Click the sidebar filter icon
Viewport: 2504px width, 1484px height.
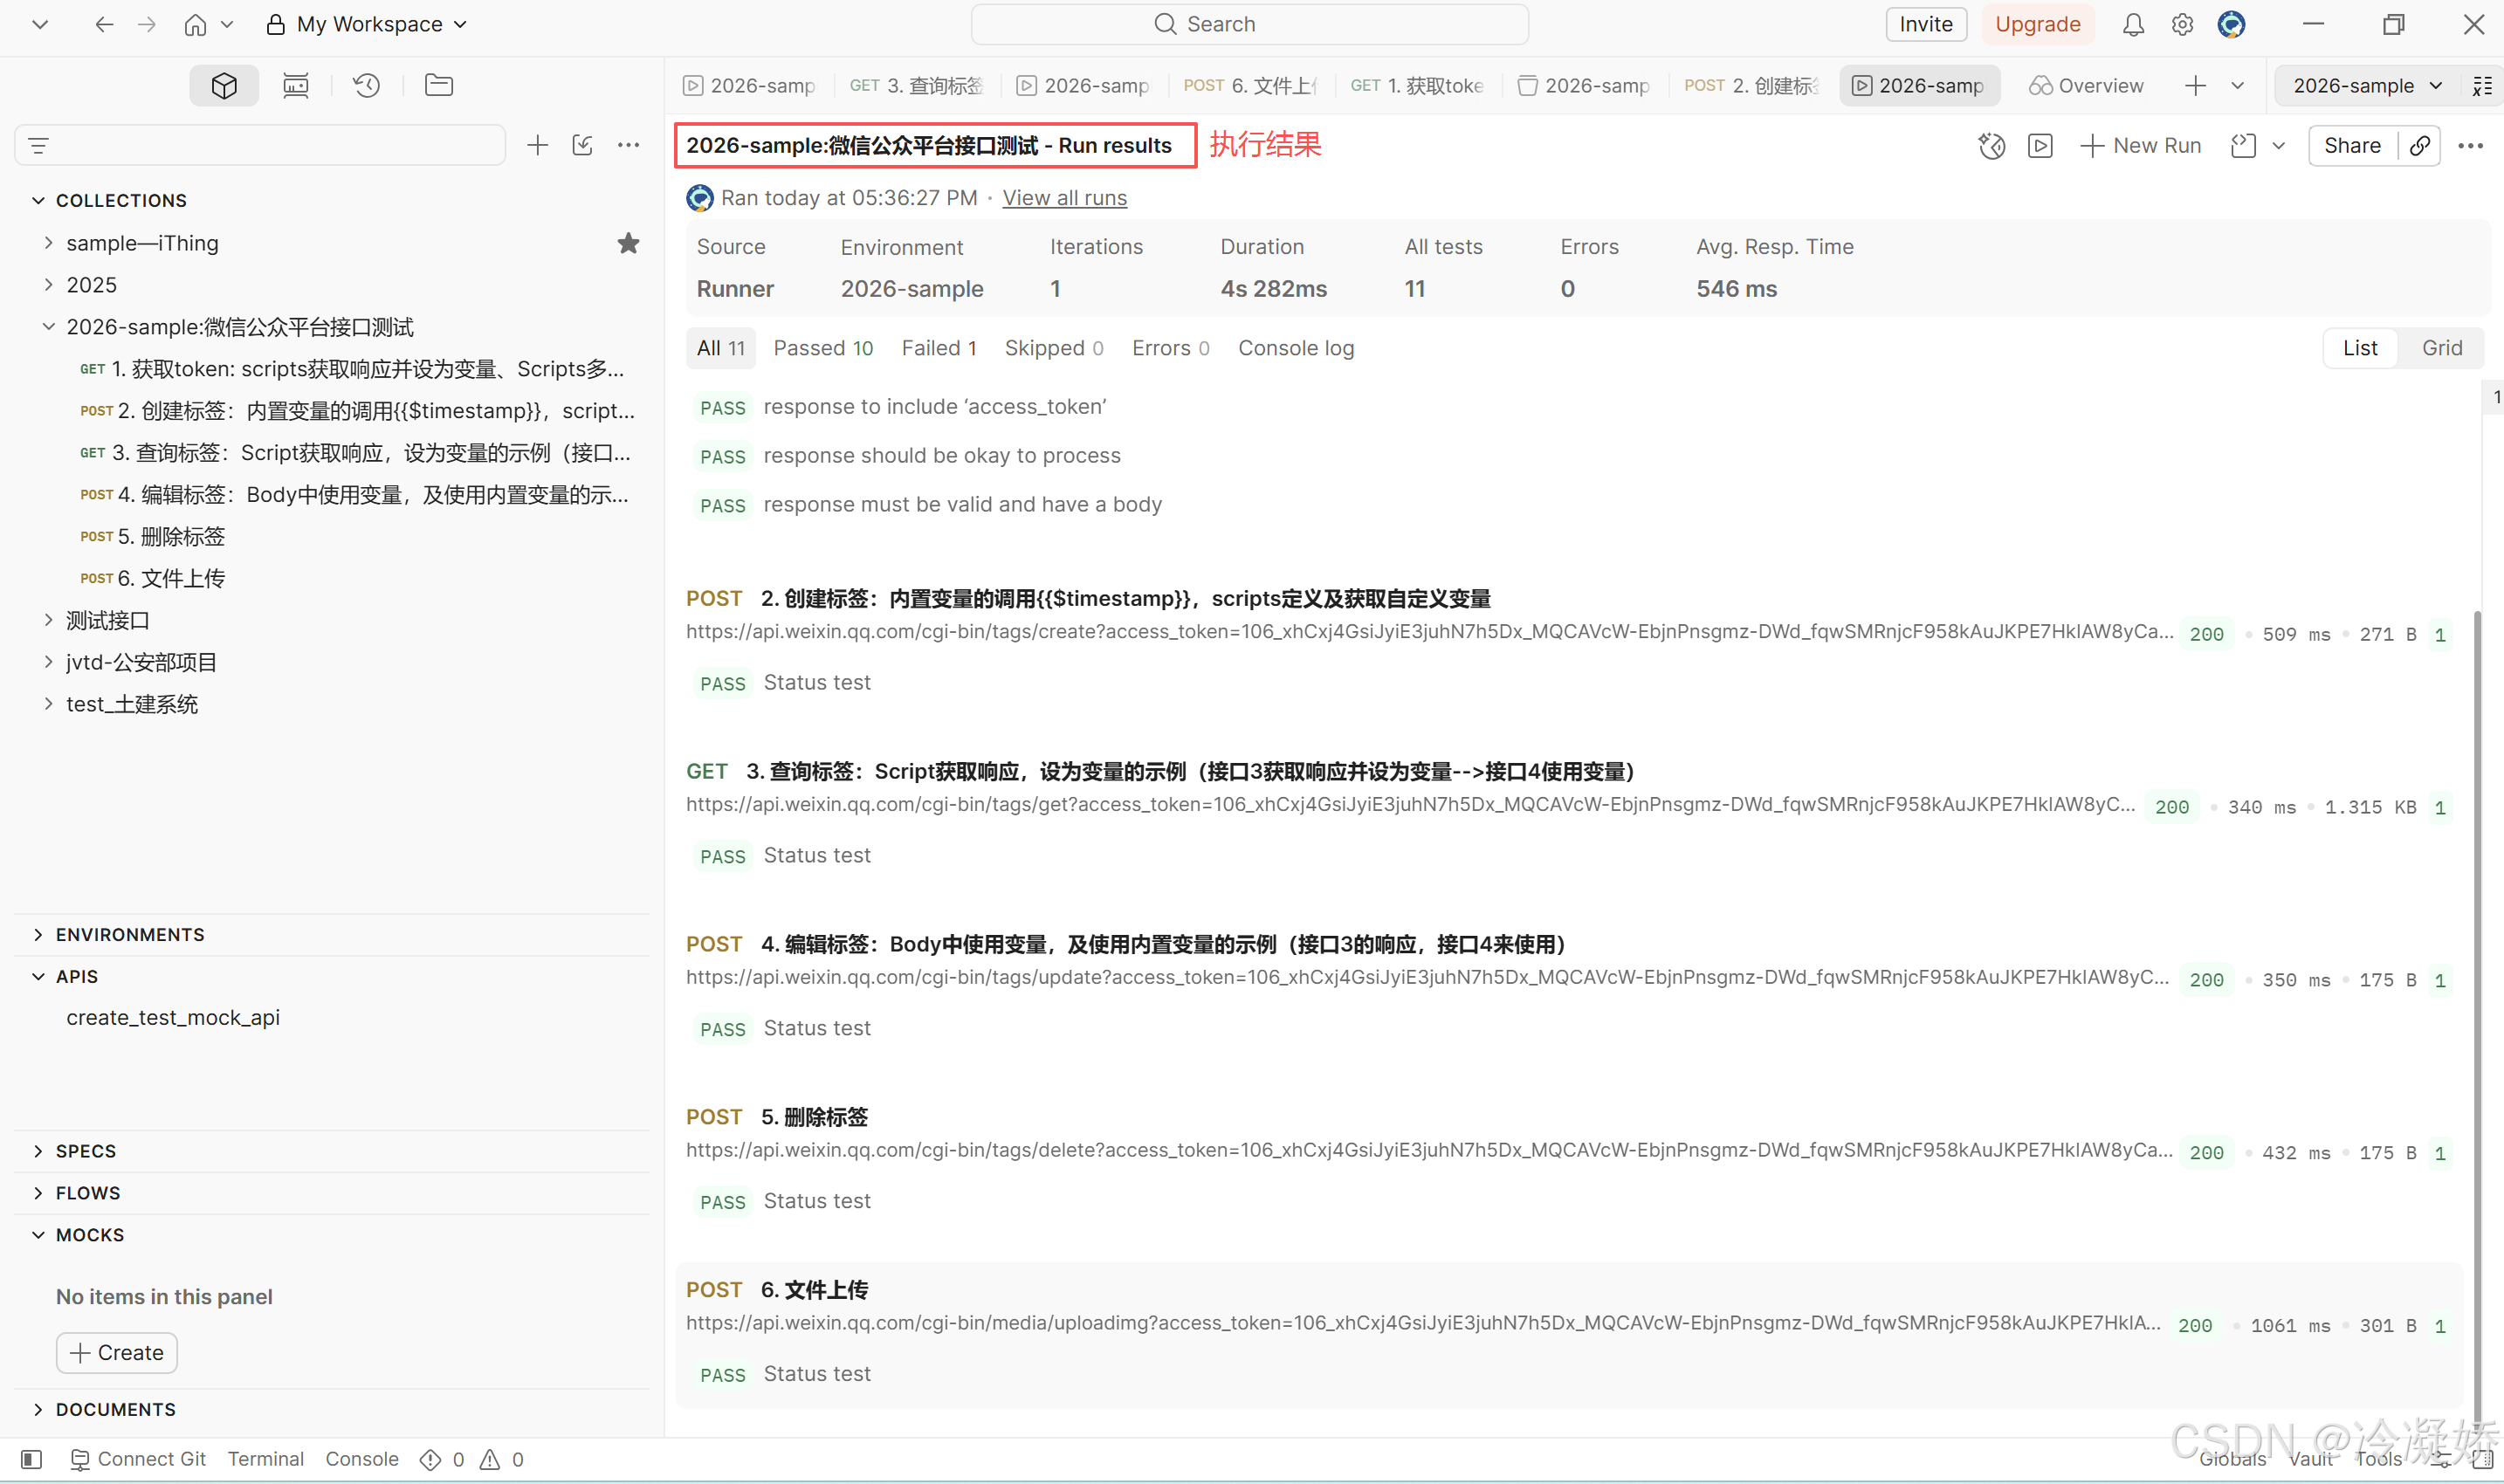(x=39, y=146)
